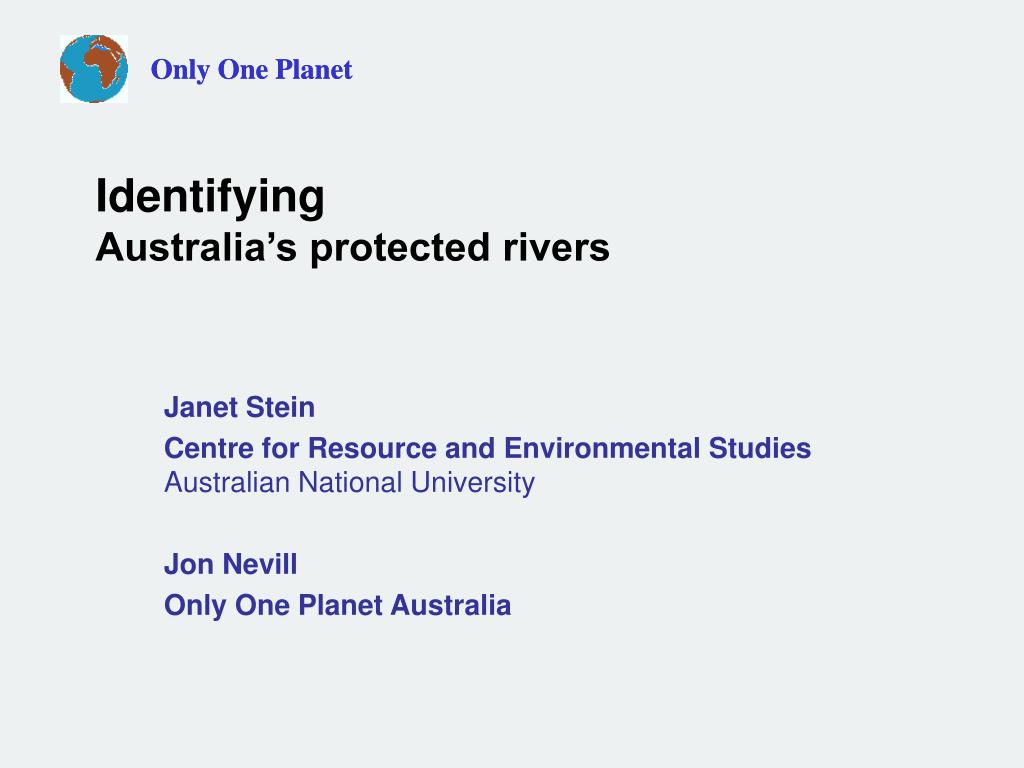The width and height of the screenshot is (1024, 768).
Task: Click the "Only One Planet" header text
Action: pyautogui.click(x=251, y=70)
